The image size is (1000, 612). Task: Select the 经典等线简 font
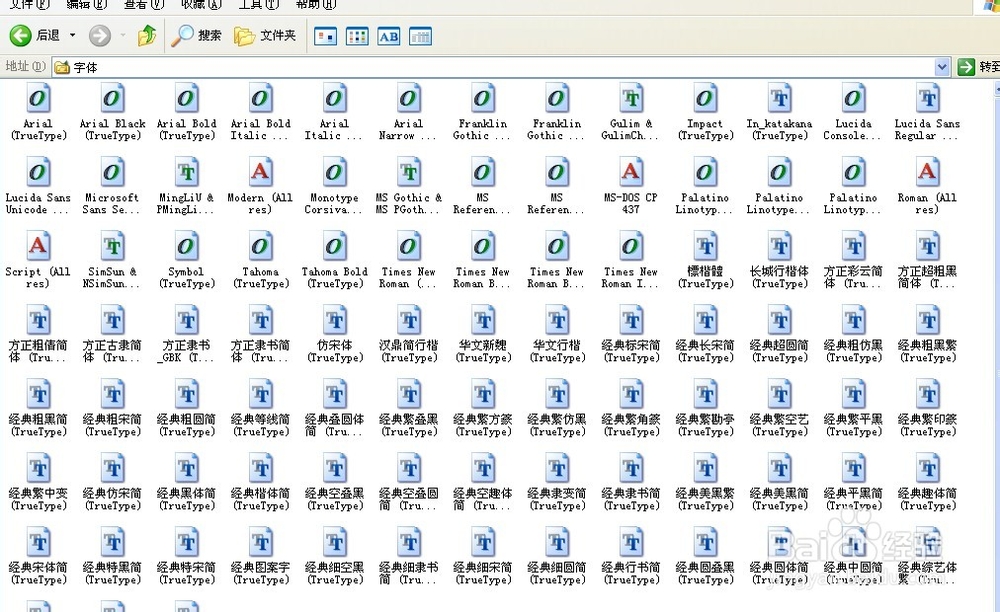260,408
